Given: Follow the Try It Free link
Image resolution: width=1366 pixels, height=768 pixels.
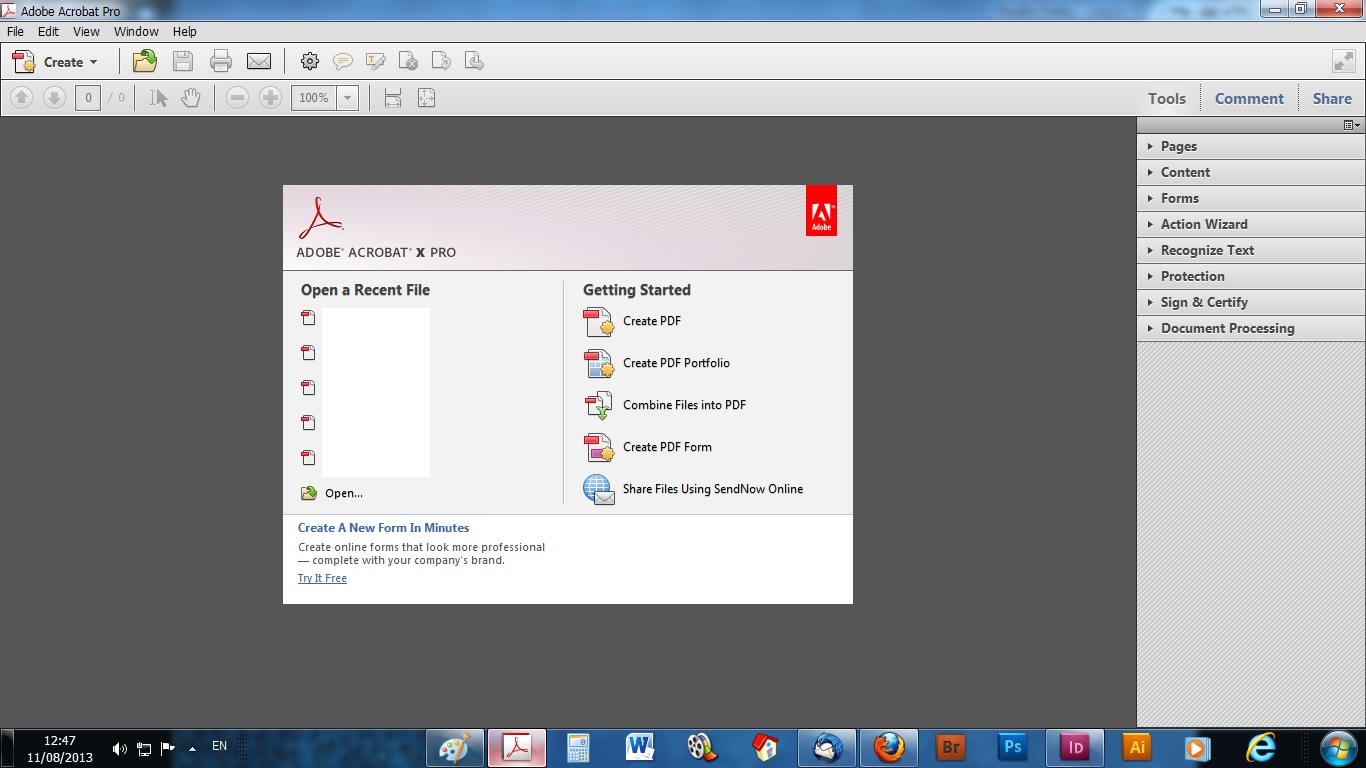Looking at the screenshot, I should click(x=322, y=578).
